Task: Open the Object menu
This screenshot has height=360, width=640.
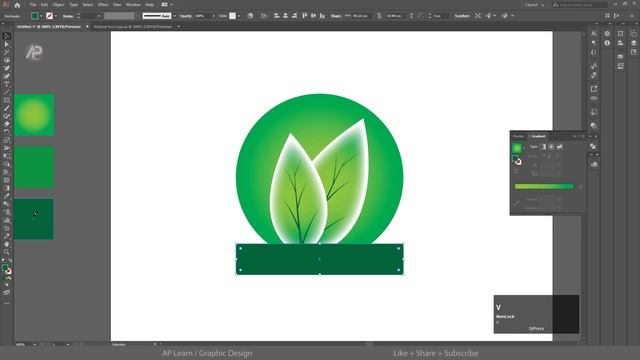Action: click(x=58, y=4)
